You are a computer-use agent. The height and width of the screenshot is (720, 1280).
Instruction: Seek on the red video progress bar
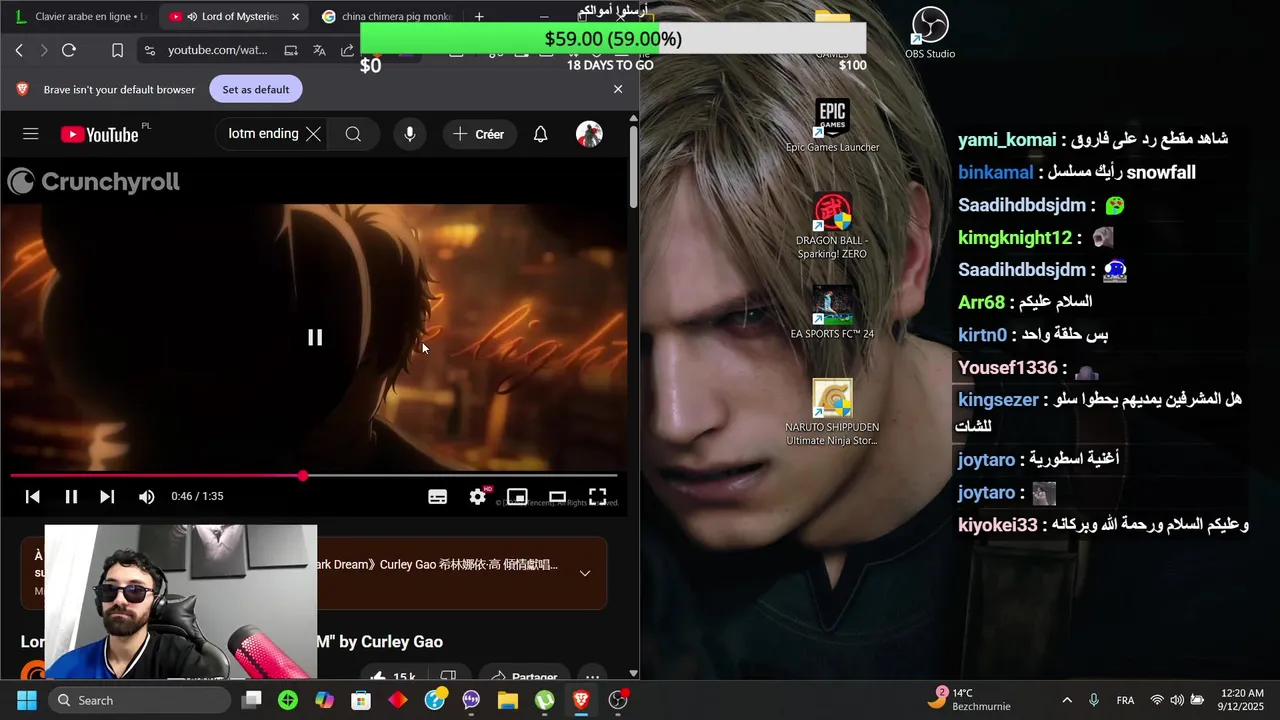tap(314, 476)
